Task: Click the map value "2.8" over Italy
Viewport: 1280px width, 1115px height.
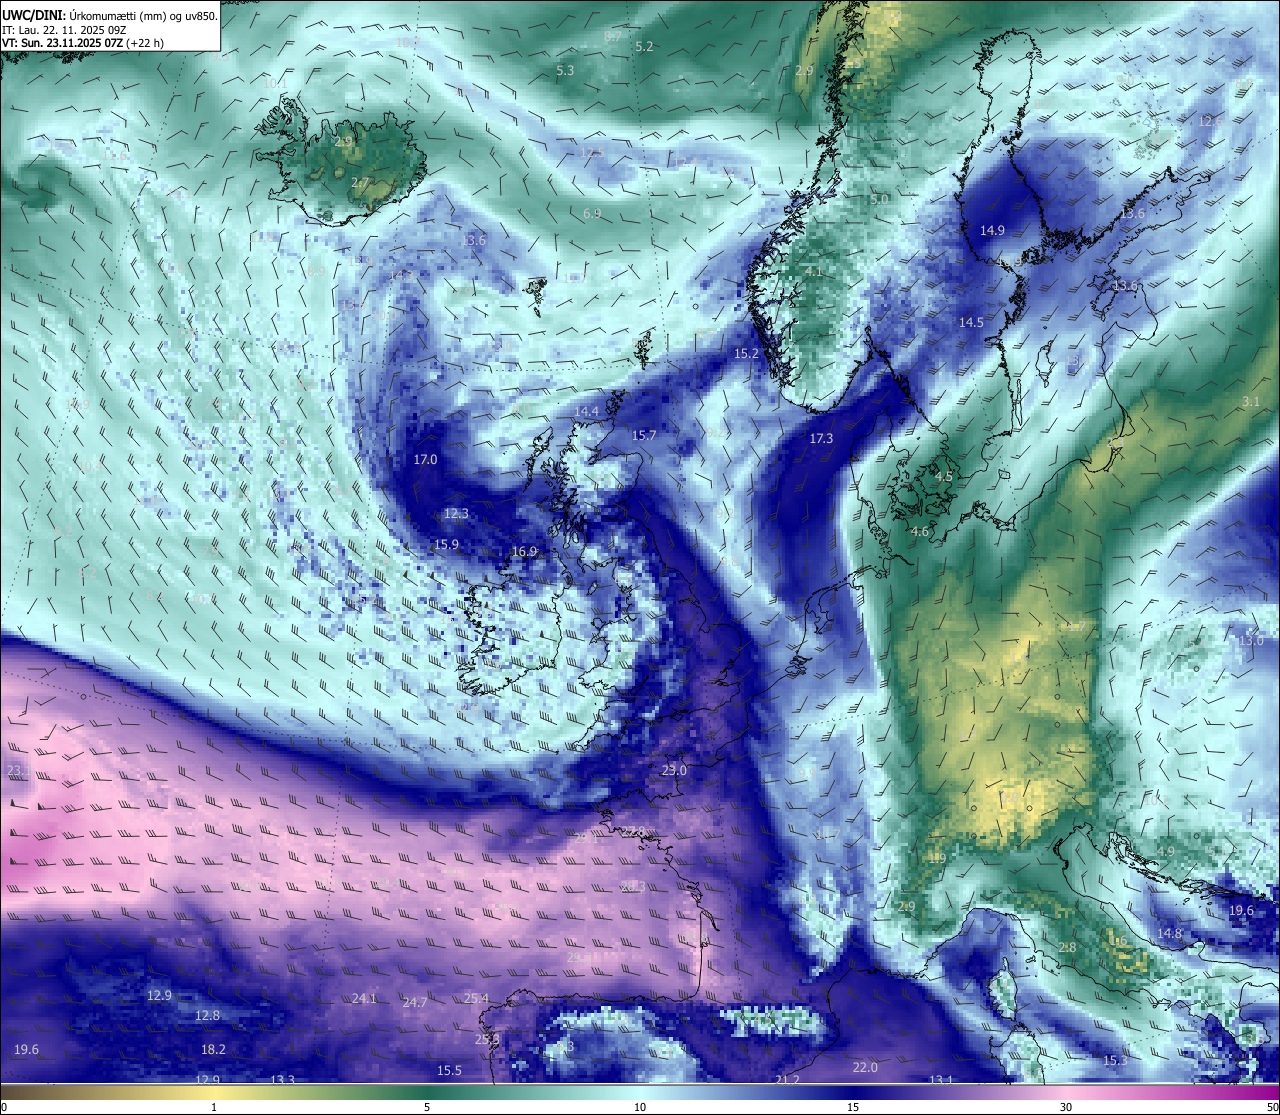Action: (x=1067, y=948)
